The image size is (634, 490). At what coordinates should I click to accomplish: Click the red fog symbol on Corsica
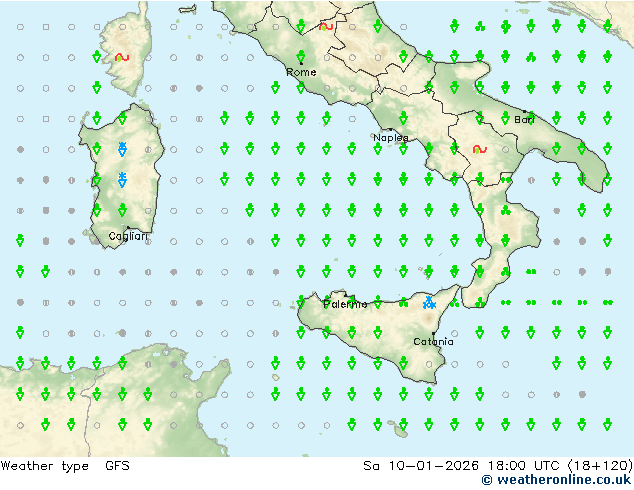pyautogui.click(x=122, y=57)
